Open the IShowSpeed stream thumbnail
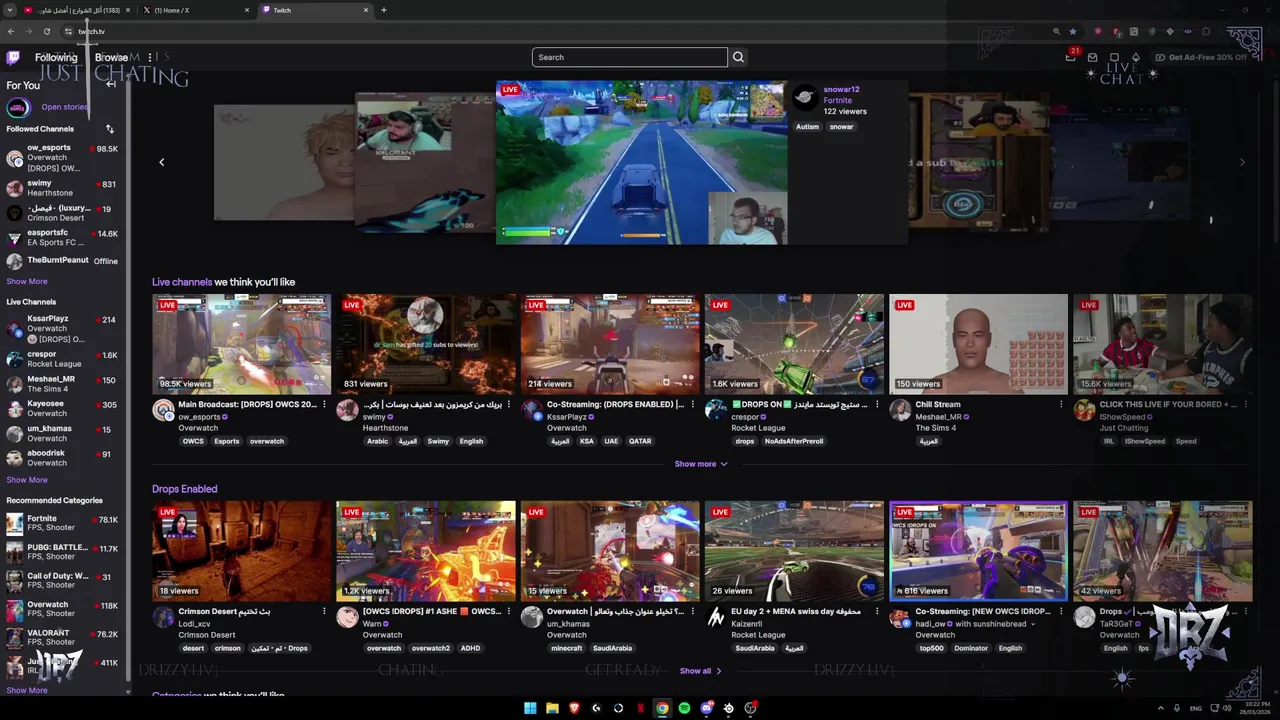Viewport: 1280px width, 720px height. [1162, 344]
